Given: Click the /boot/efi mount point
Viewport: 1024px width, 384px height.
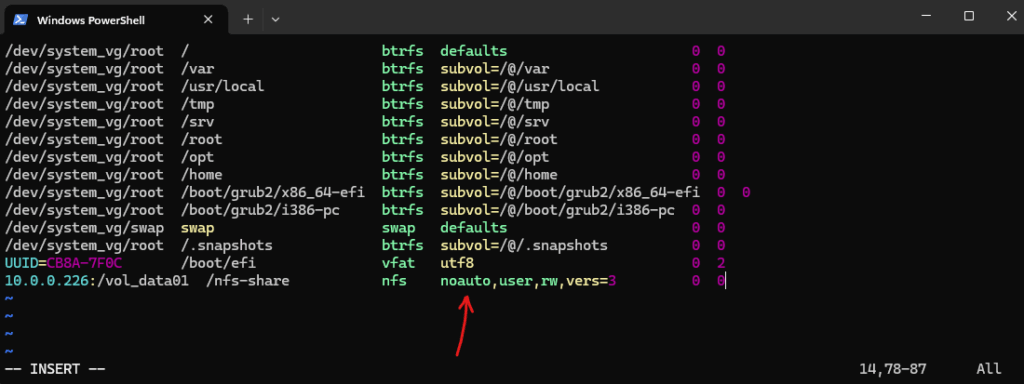Looking at the screenshot, I should pyautogui.click(x=218, y=264).
